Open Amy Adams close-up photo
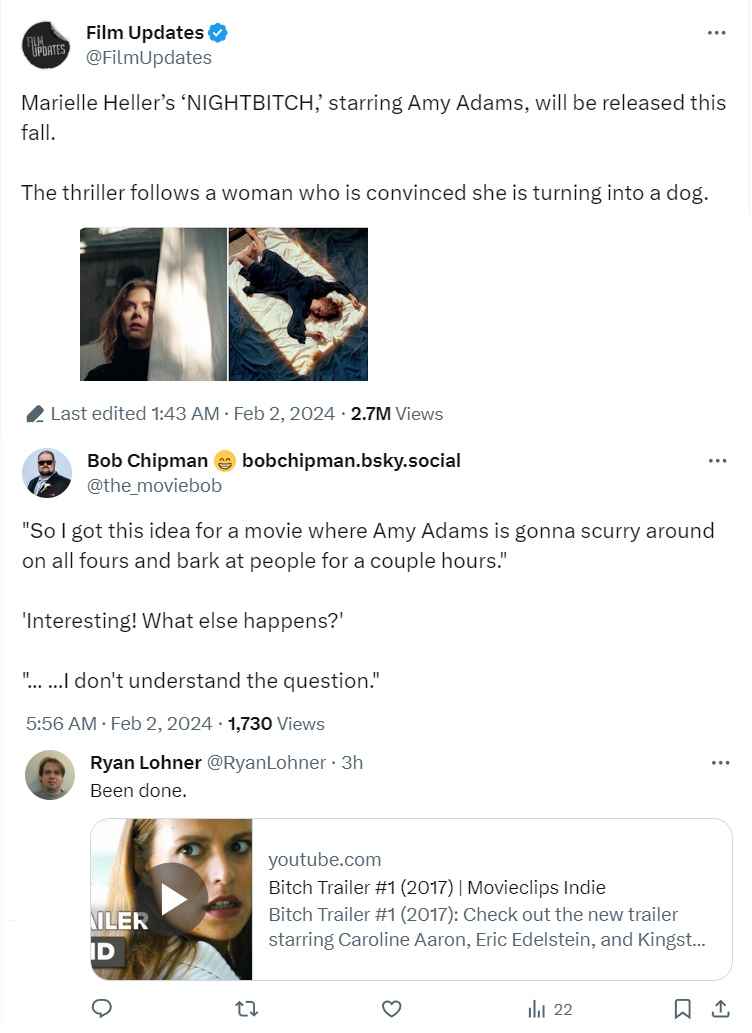752x1033 pixels. pyautogui.click(x=153, y=304)
